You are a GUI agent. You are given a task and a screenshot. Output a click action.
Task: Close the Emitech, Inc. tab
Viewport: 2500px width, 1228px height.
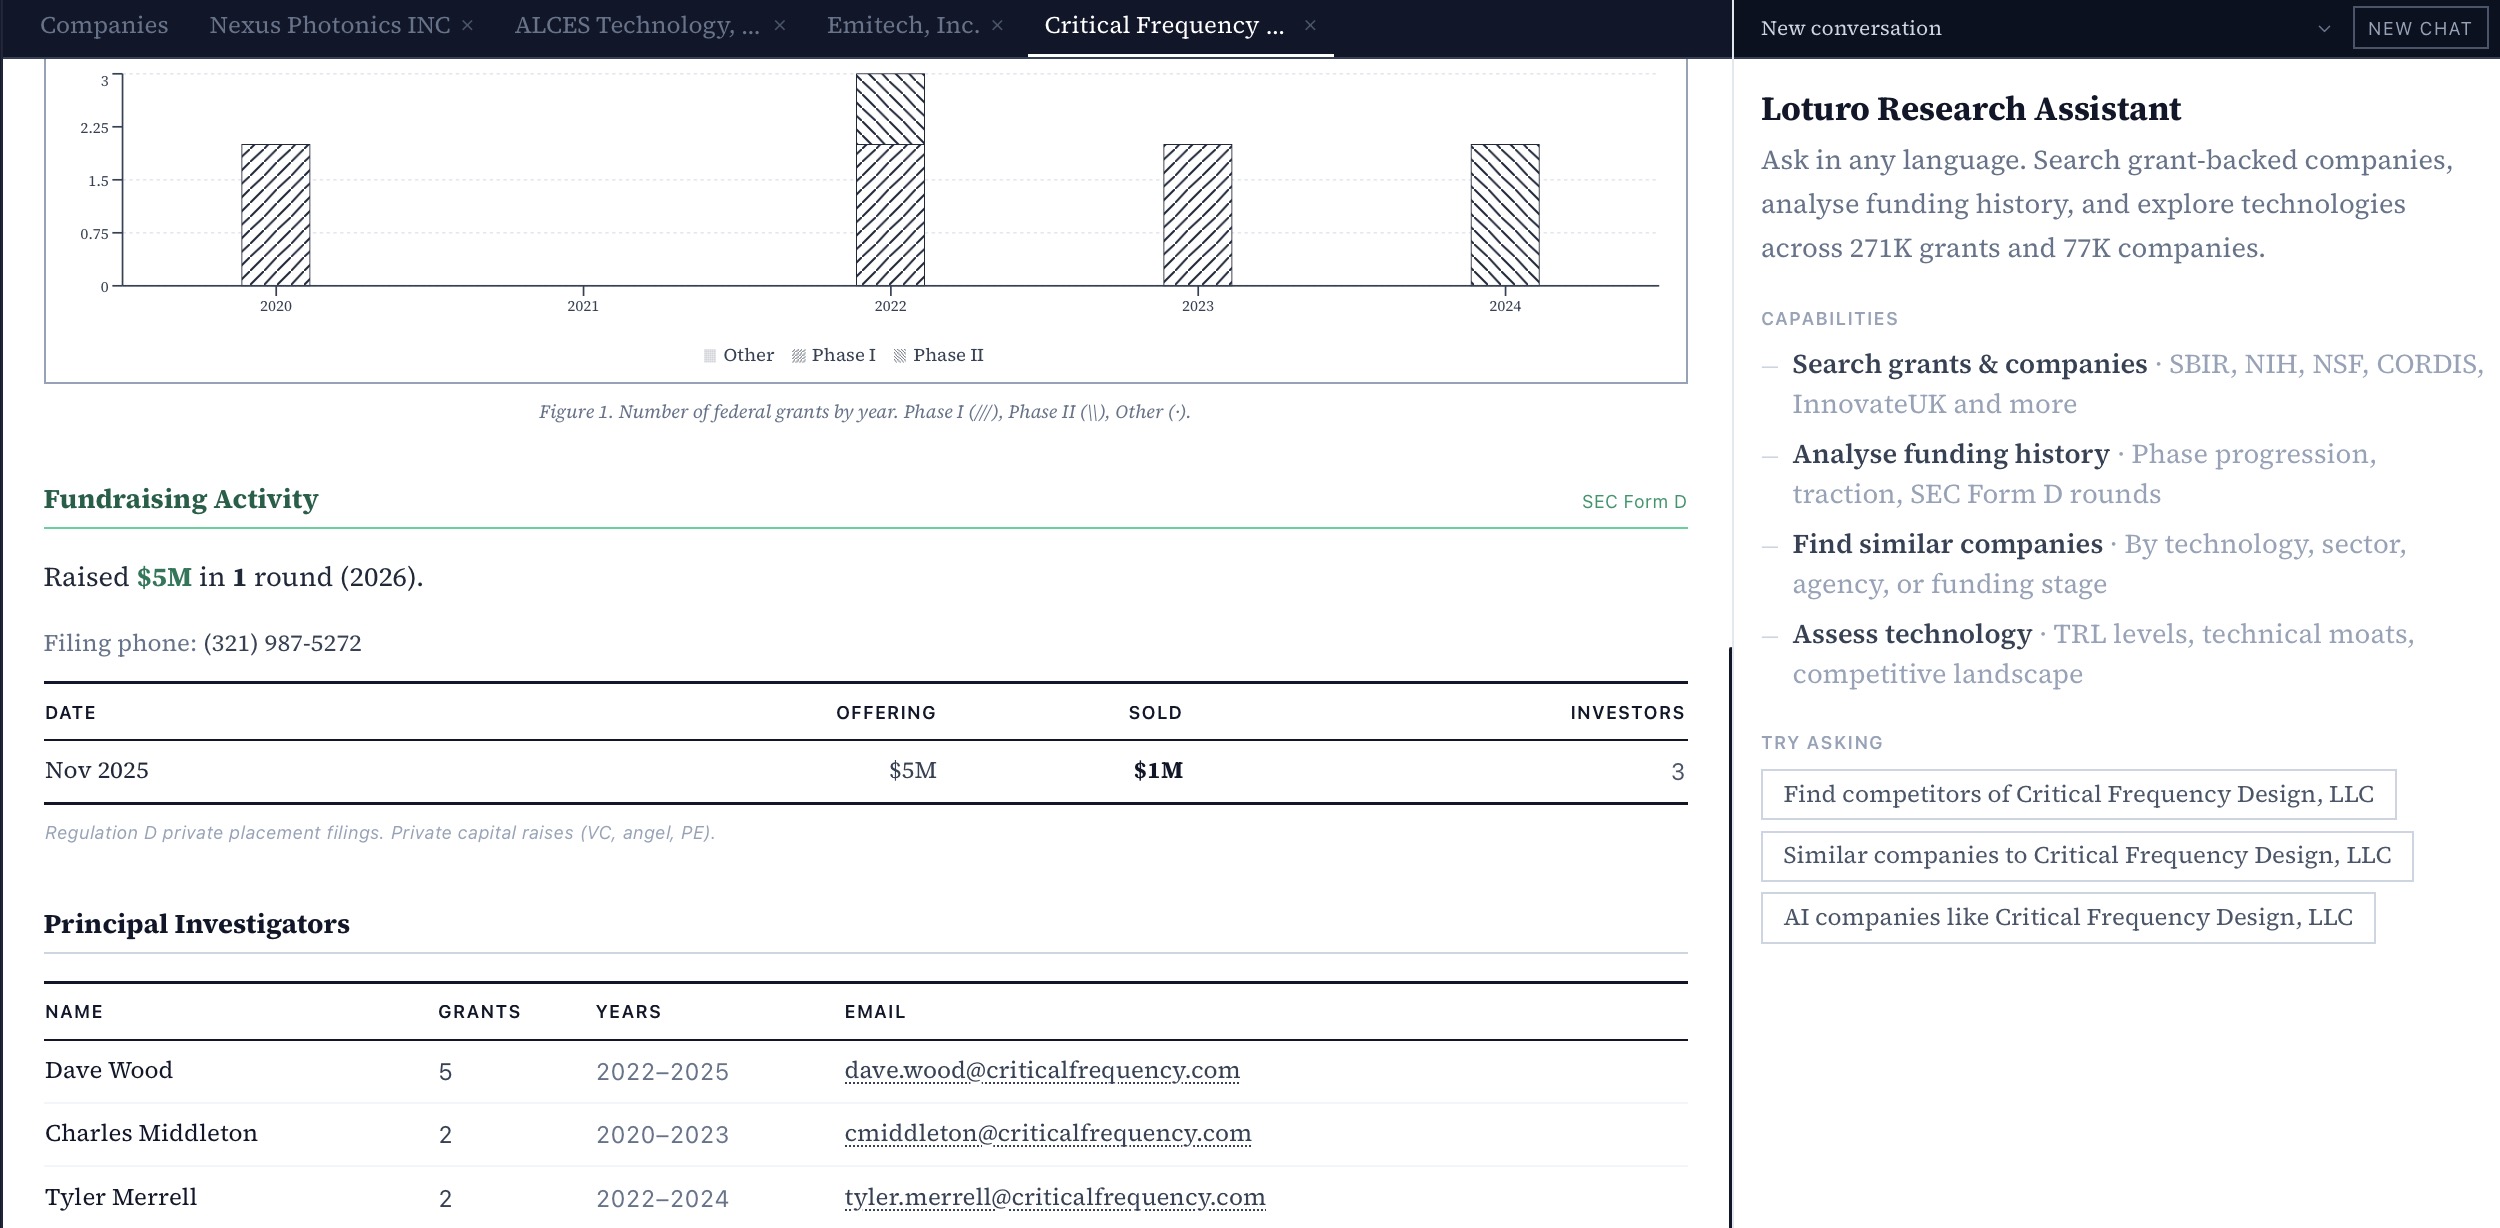[x=997, y=26]
